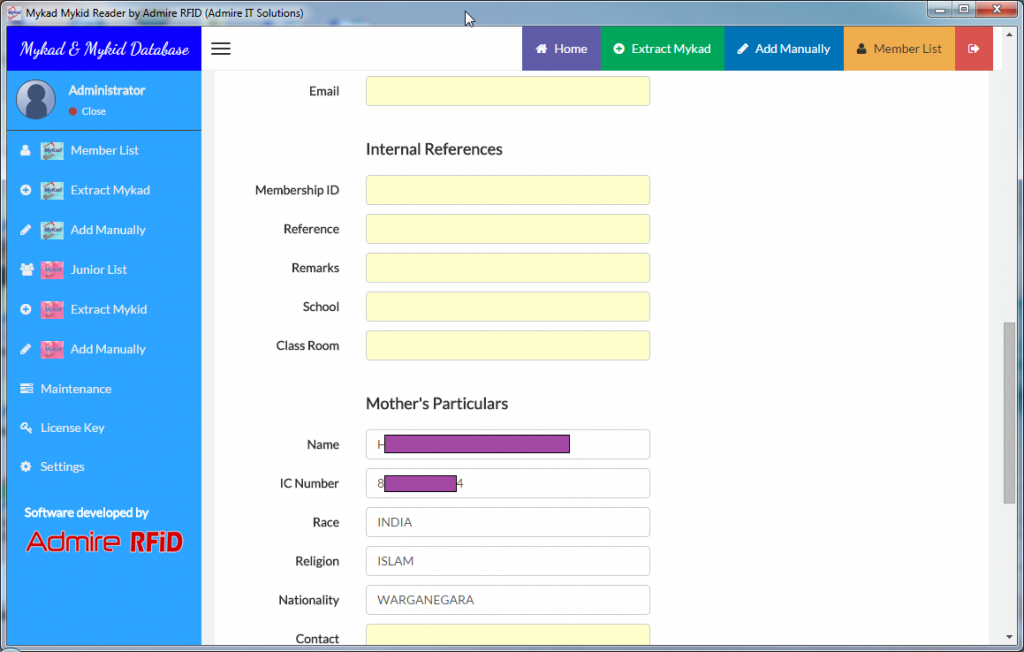
Task: Click the scrollbar down arrow
Action: pyautogui.click(x=1009, y=637)
